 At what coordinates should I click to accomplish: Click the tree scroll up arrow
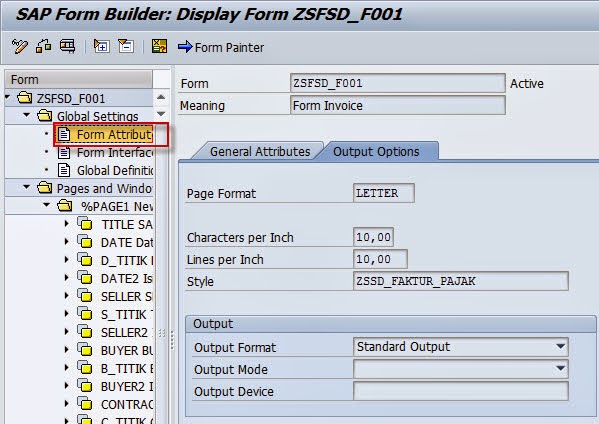pos(161,97)
